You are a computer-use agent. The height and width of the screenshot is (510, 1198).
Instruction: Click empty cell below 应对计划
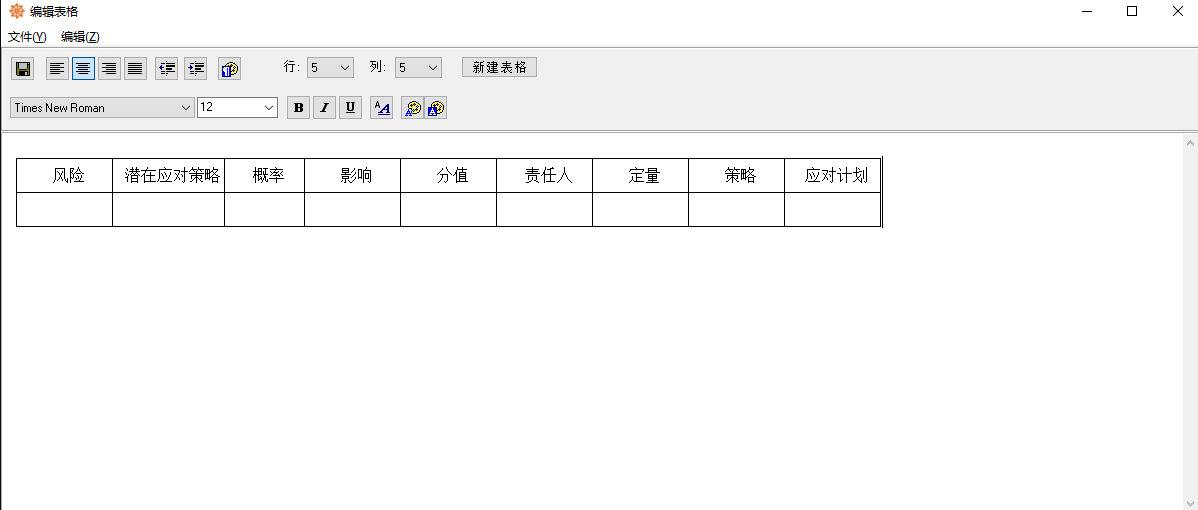pyautogui.click(x=833, y=210)
